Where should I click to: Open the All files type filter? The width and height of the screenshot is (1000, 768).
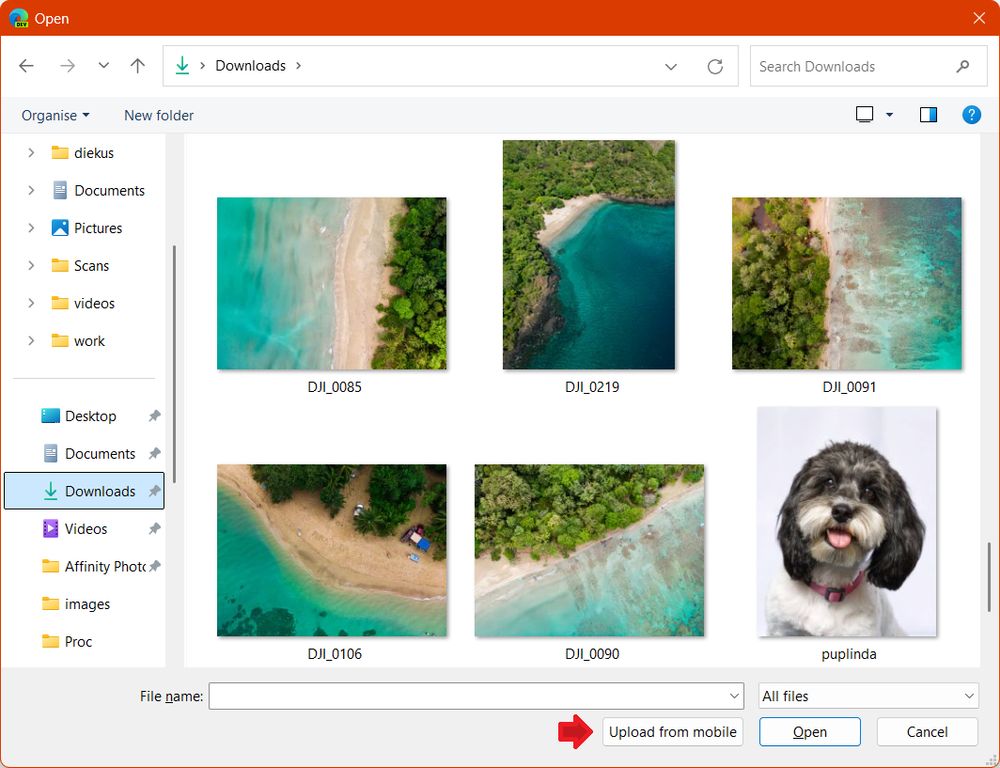869,697
